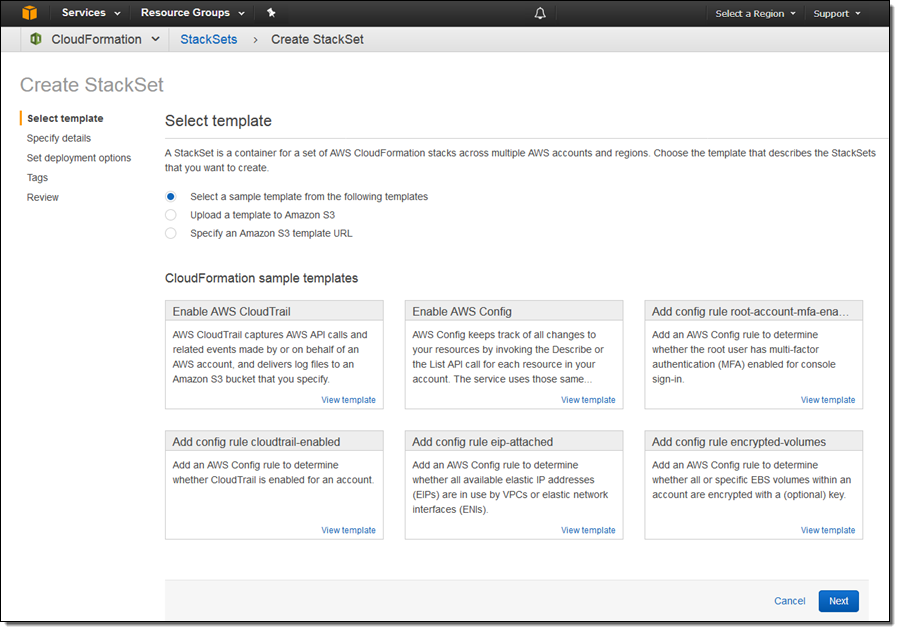Click the AWS orange cube logo
This screenshot has height=632, width=900.
point(30,13)
